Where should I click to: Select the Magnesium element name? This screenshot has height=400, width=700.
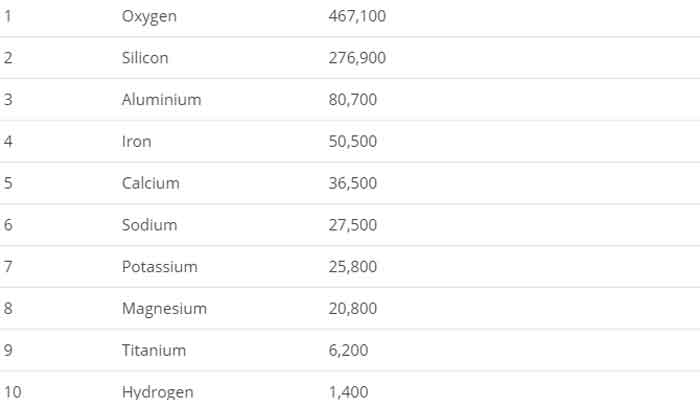[x=164, y=309]
